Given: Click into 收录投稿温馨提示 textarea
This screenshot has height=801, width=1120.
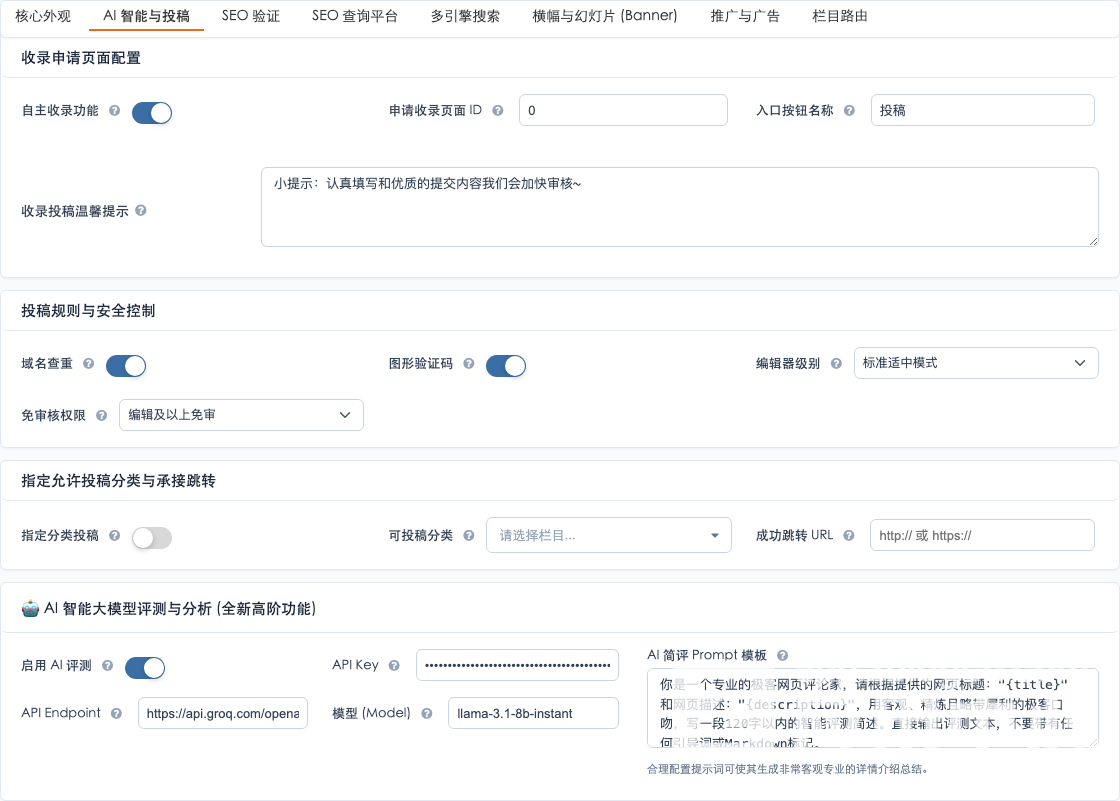Looking at the screenshot, I should point(679,207).
